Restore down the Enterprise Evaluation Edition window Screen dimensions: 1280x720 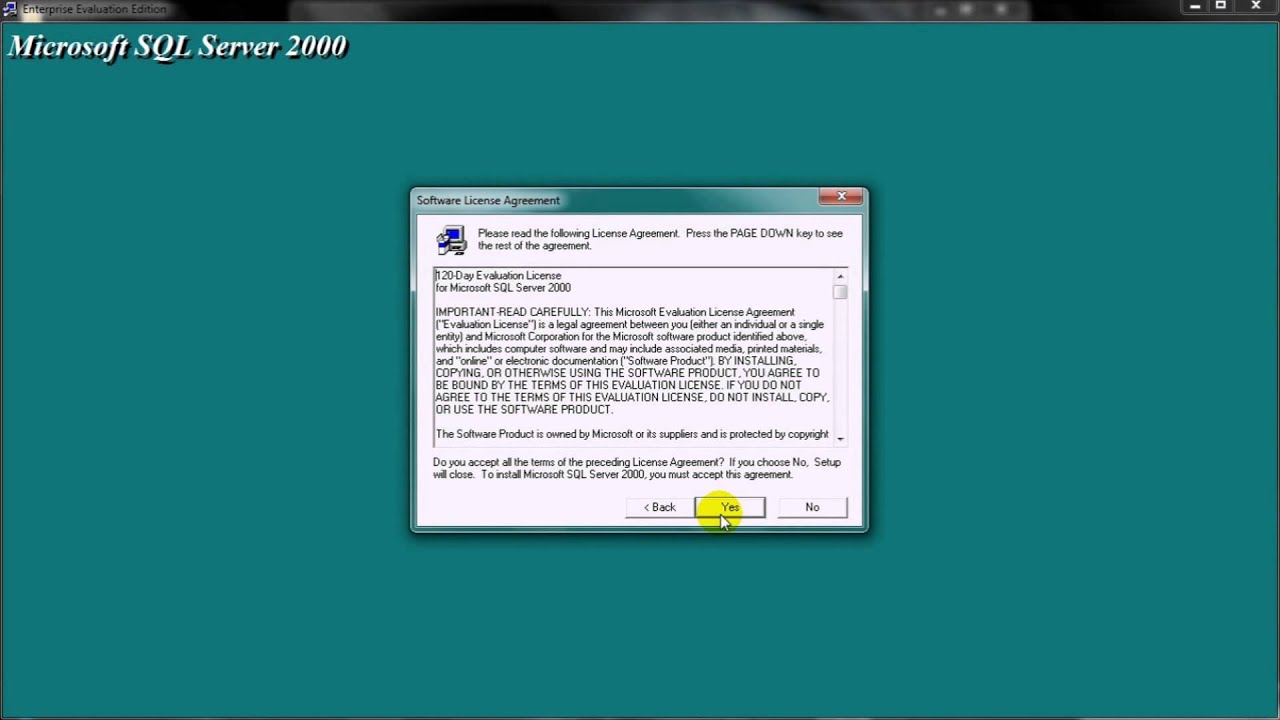point(1221,7)
